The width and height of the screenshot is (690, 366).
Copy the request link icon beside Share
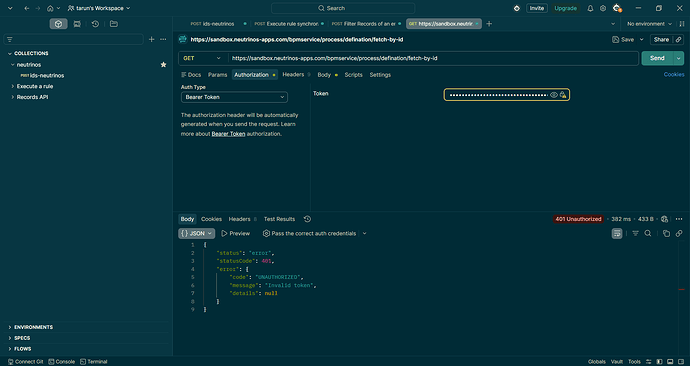tap(679, 40)
